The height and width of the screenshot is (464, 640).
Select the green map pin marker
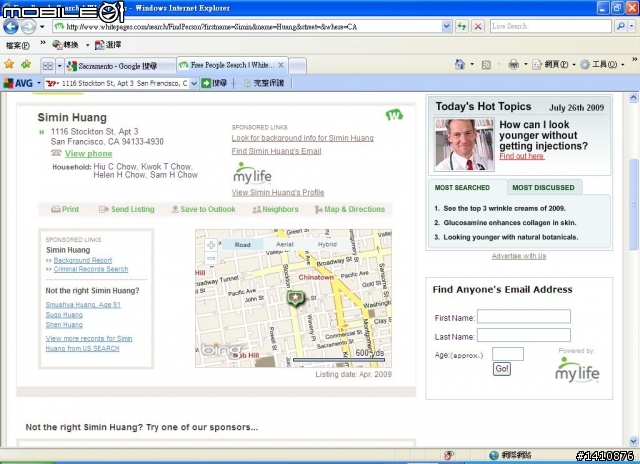tap(296, 298)
